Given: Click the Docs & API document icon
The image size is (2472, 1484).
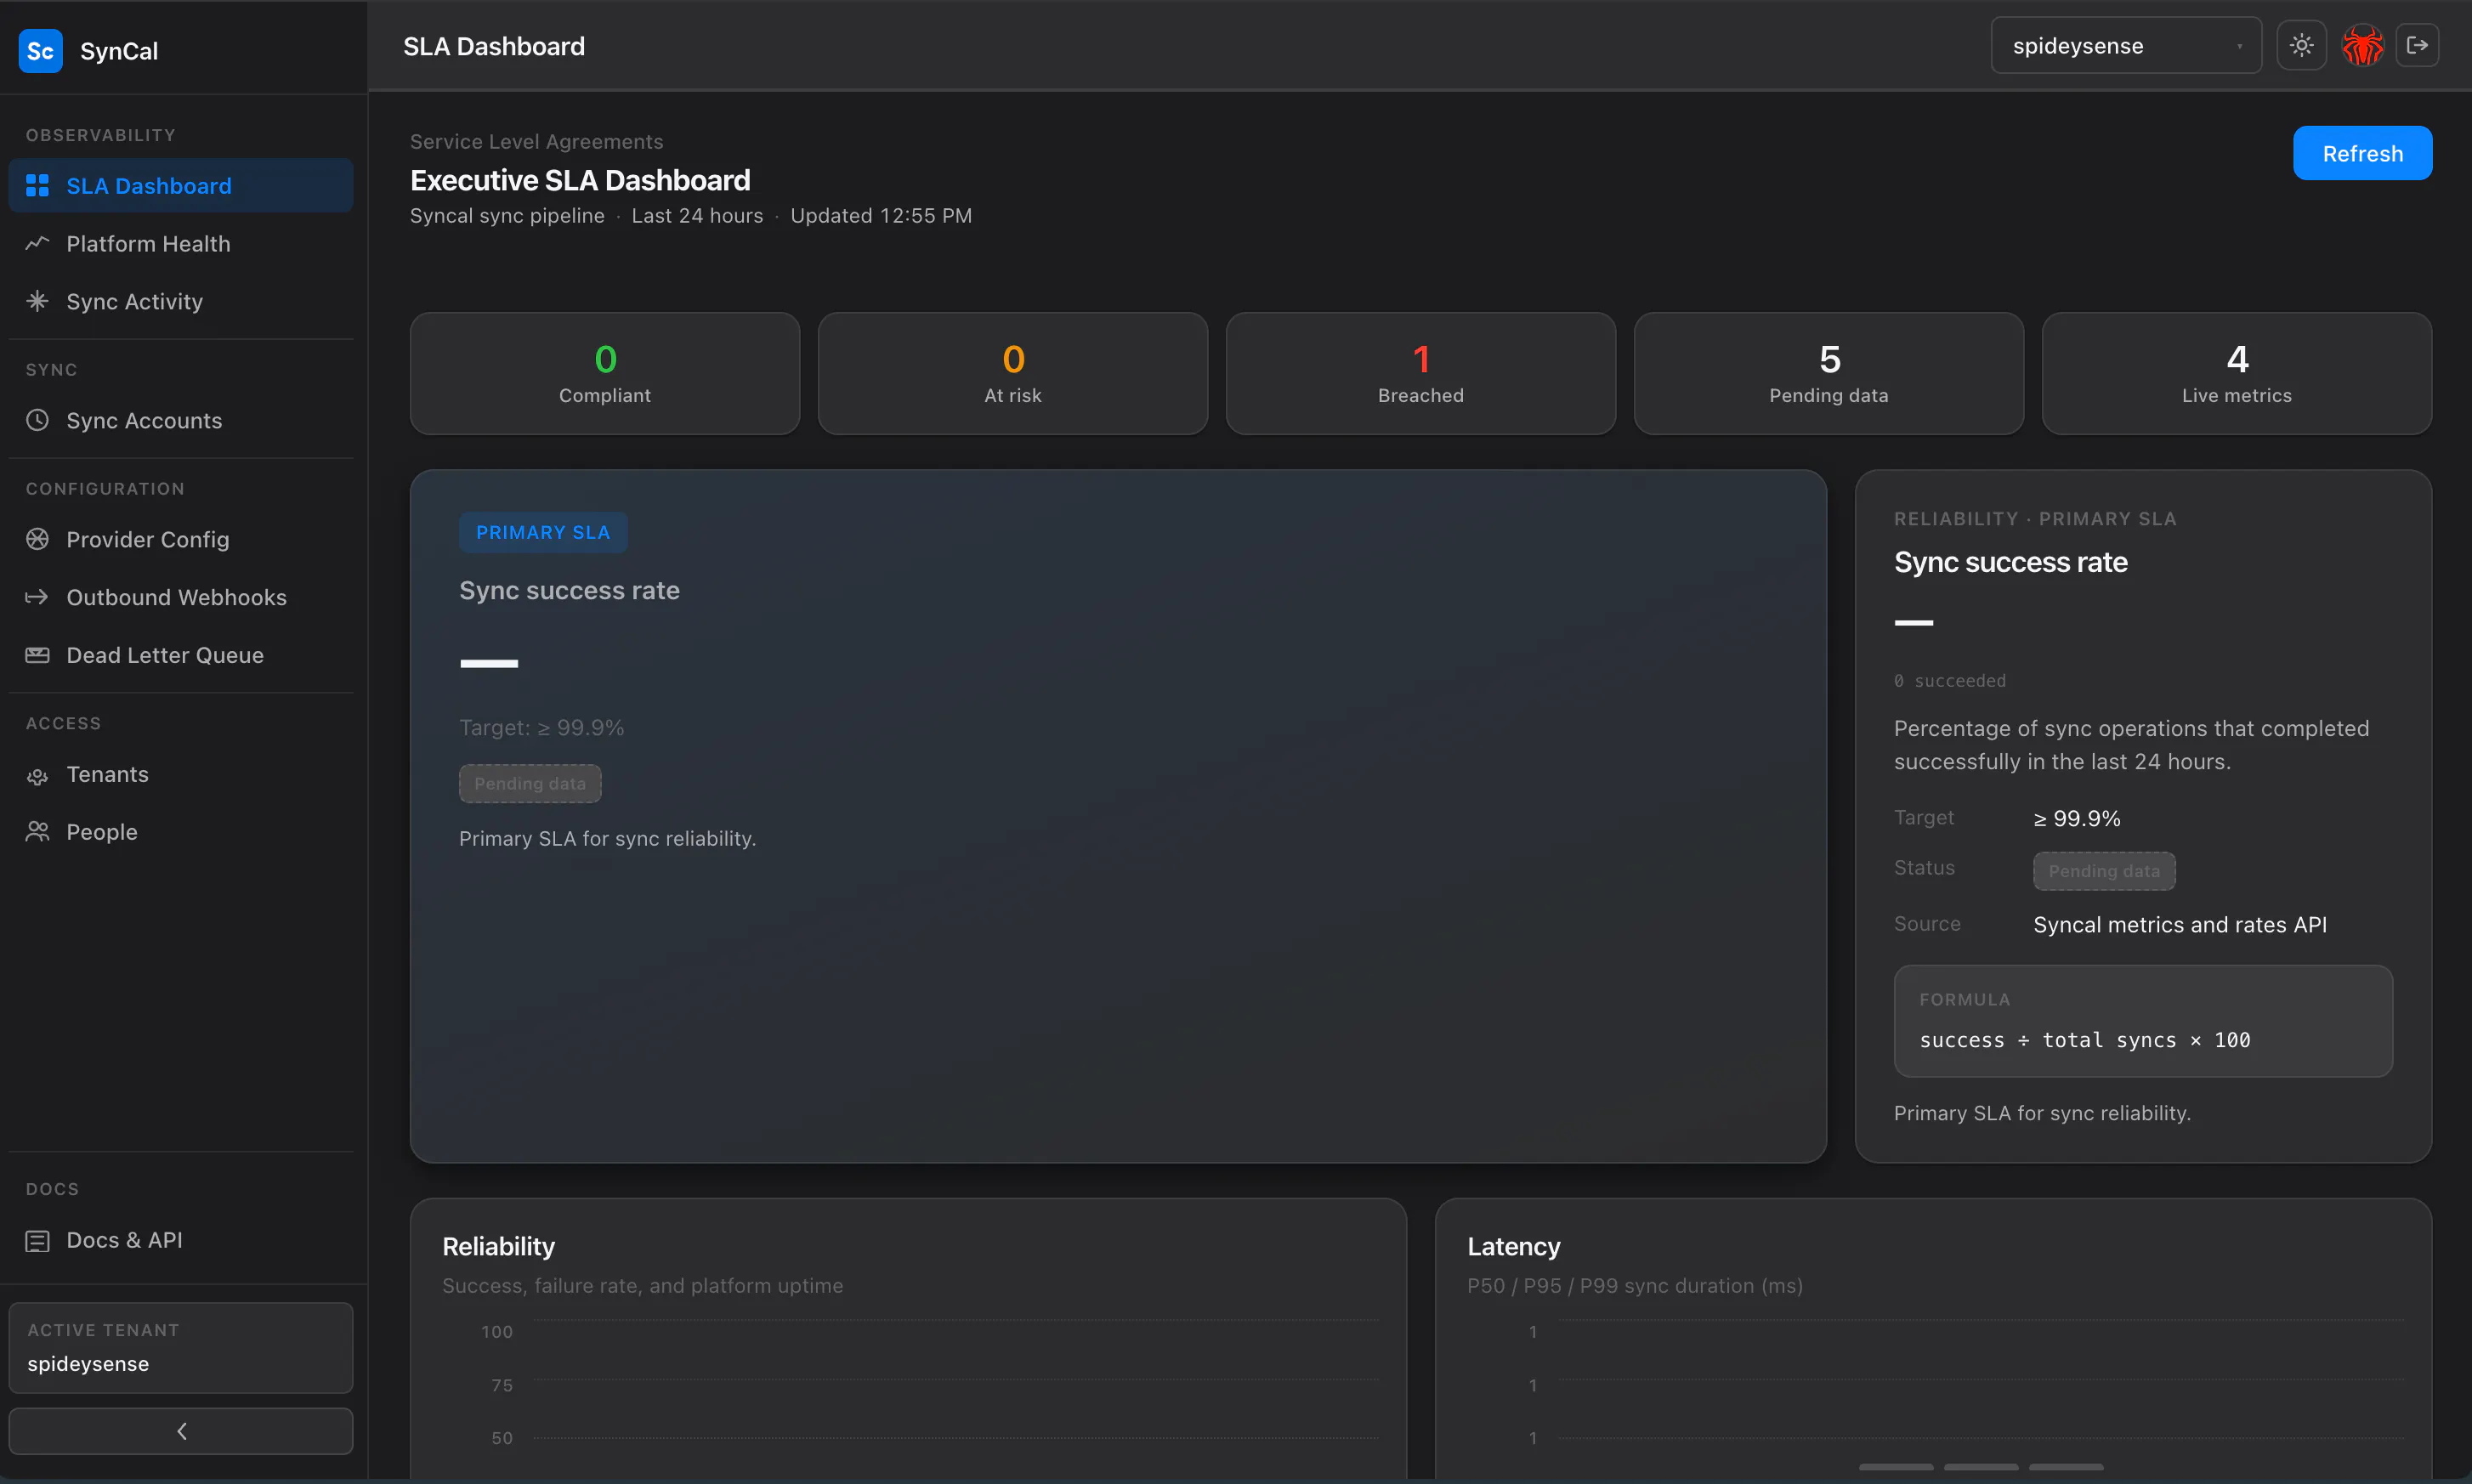Looking at the screenshot, I should tap(37, 1241).
